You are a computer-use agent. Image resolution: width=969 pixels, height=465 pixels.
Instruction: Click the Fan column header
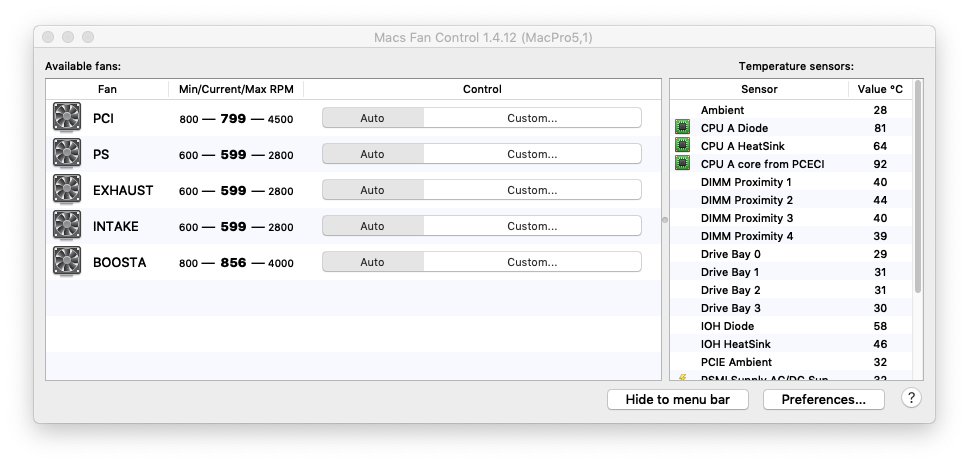107,89
